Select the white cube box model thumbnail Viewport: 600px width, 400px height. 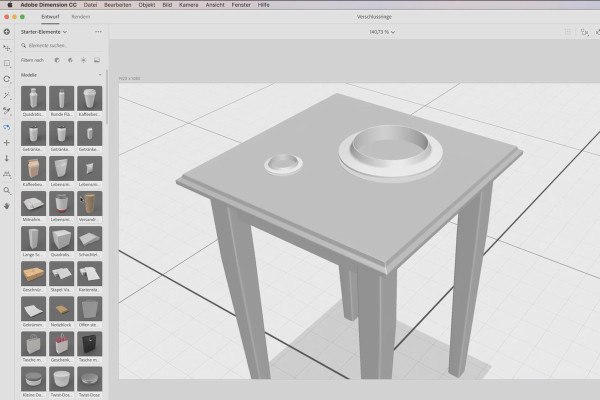(x=62, y=239)
